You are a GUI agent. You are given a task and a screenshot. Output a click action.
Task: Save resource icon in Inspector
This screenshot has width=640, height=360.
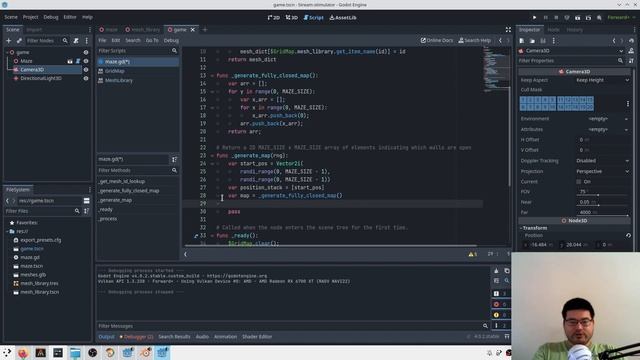(x=543, y=41)
